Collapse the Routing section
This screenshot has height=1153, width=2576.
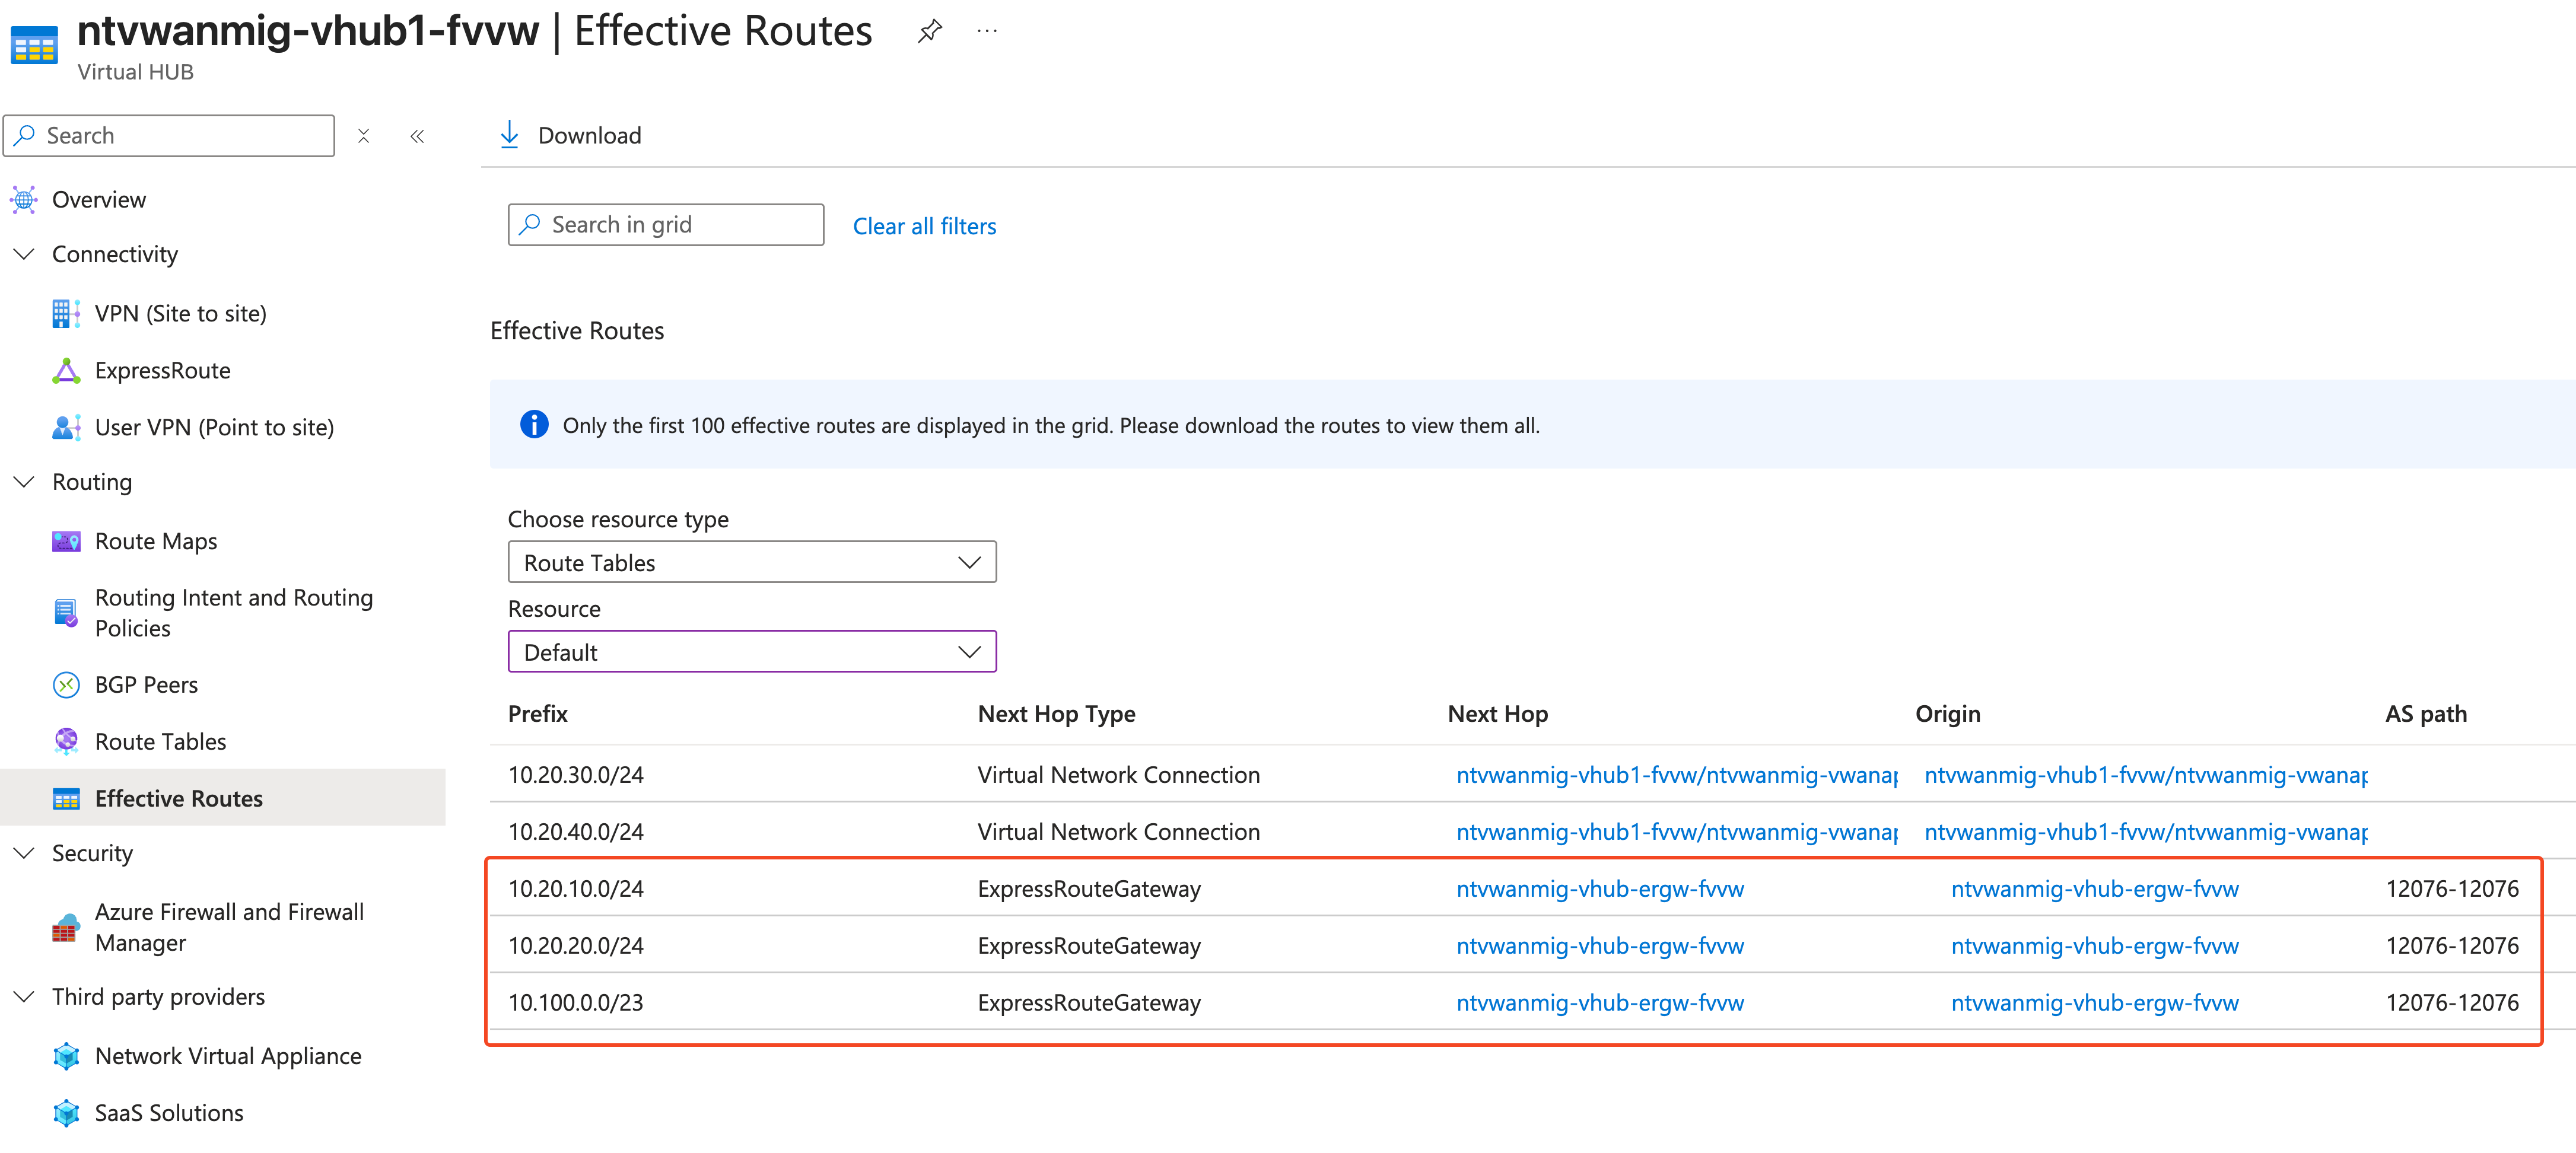coord(24,482)
